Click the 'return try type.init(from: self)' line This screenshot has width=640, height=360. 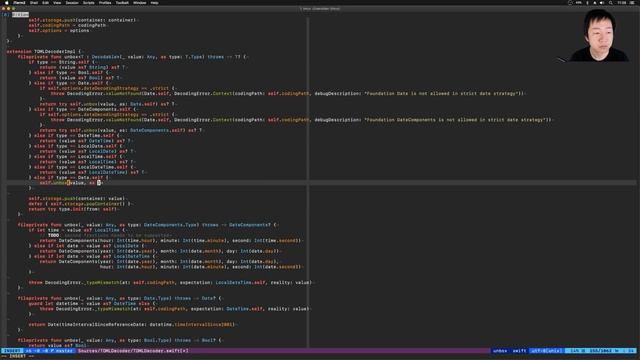[73, 209]
